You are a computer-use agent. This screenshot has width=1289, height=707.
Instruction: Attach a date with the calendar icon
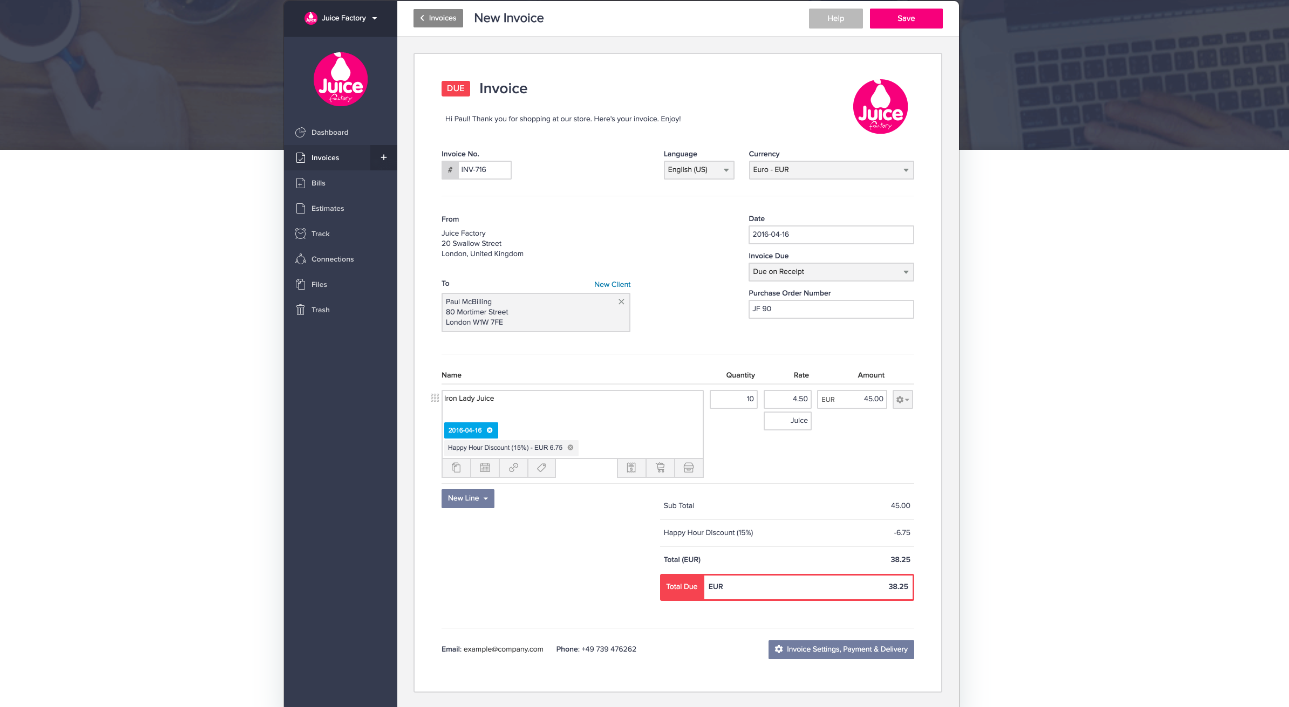[484, 467]
